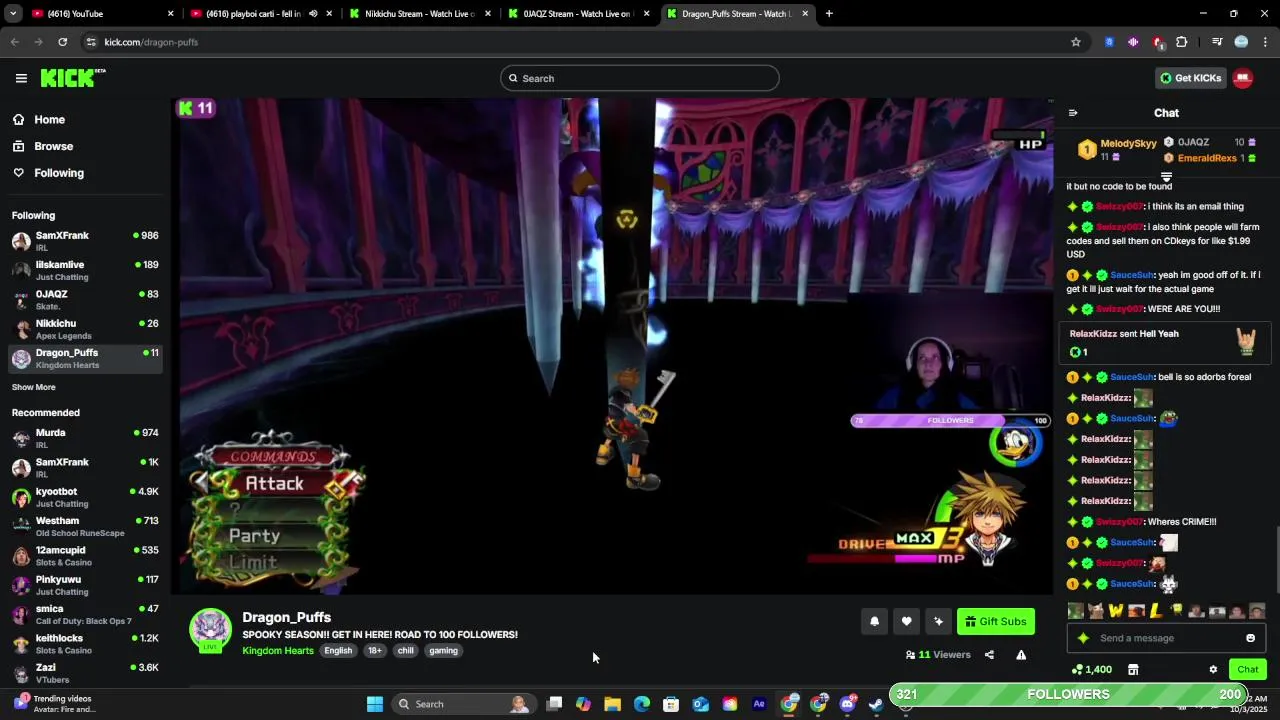Image resolution: width=1280 pixels, height=720 pixels.
Task: Open 12amcupid recommended channel
Action: [x=85, y=555]
